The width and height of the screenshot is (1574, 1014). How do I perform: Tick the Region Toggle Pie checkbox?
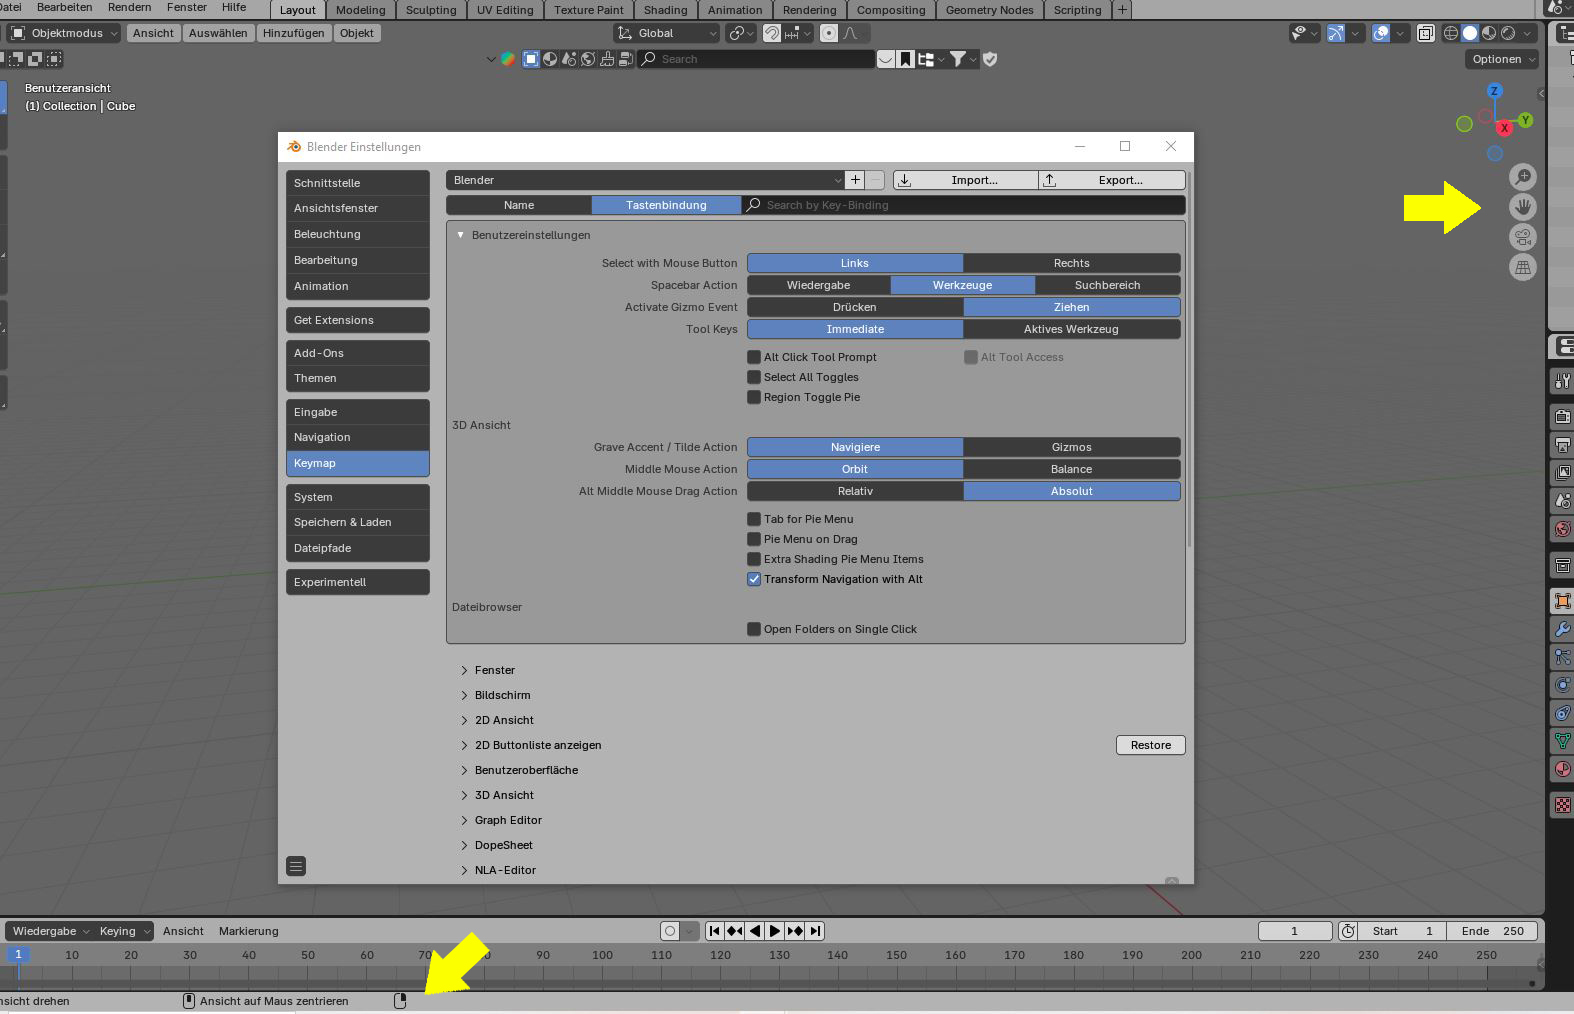coord(754,397)
